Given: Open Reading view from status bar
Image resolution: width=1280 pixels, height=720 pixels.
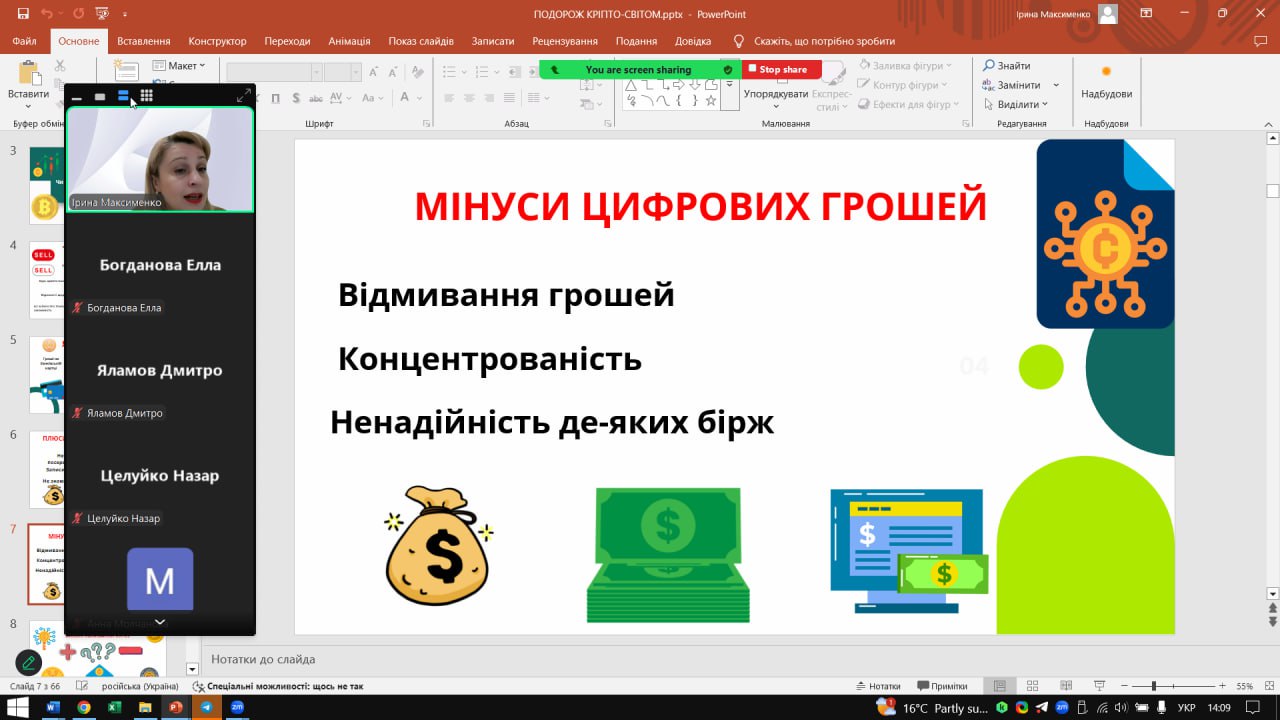Looking at the screenshot, I should coord(1067,686).
